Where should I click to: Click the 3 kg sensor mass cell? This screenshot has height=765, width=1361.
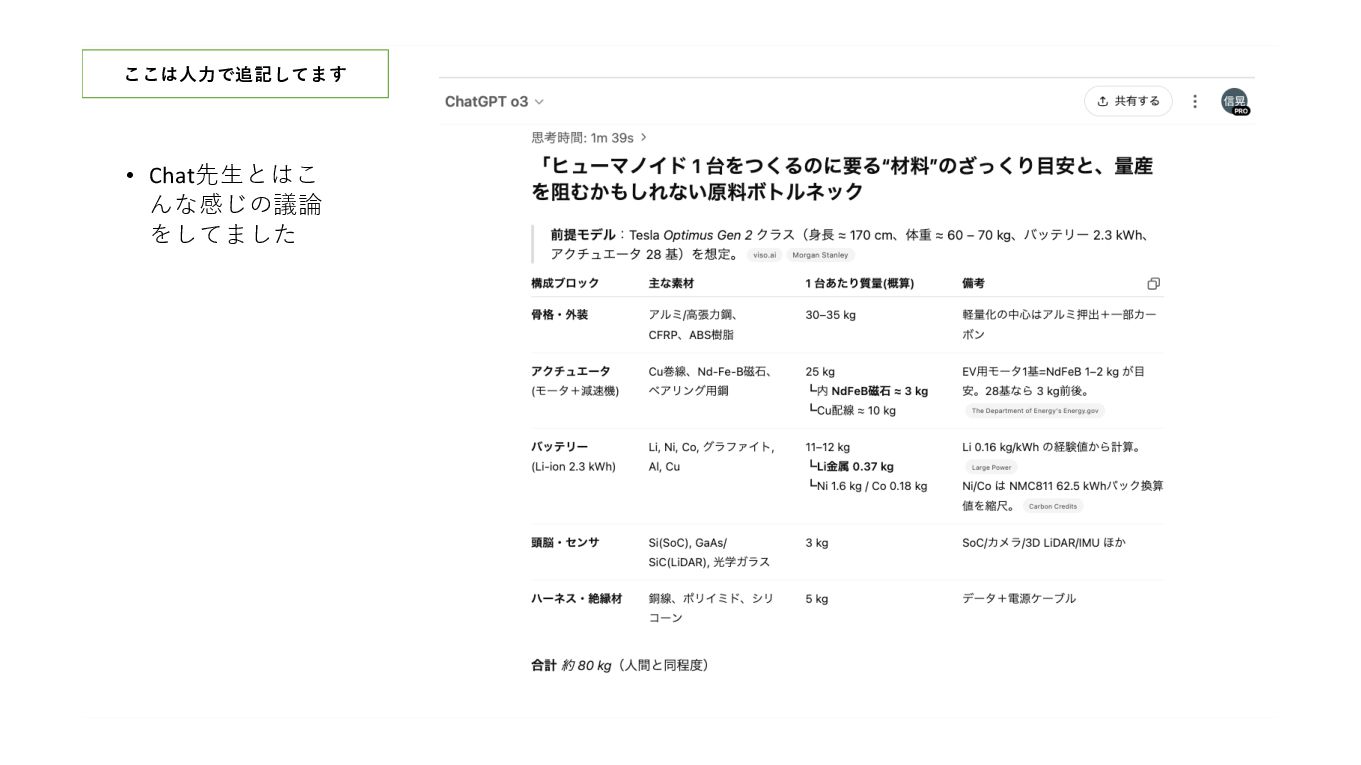pos(817,543)
